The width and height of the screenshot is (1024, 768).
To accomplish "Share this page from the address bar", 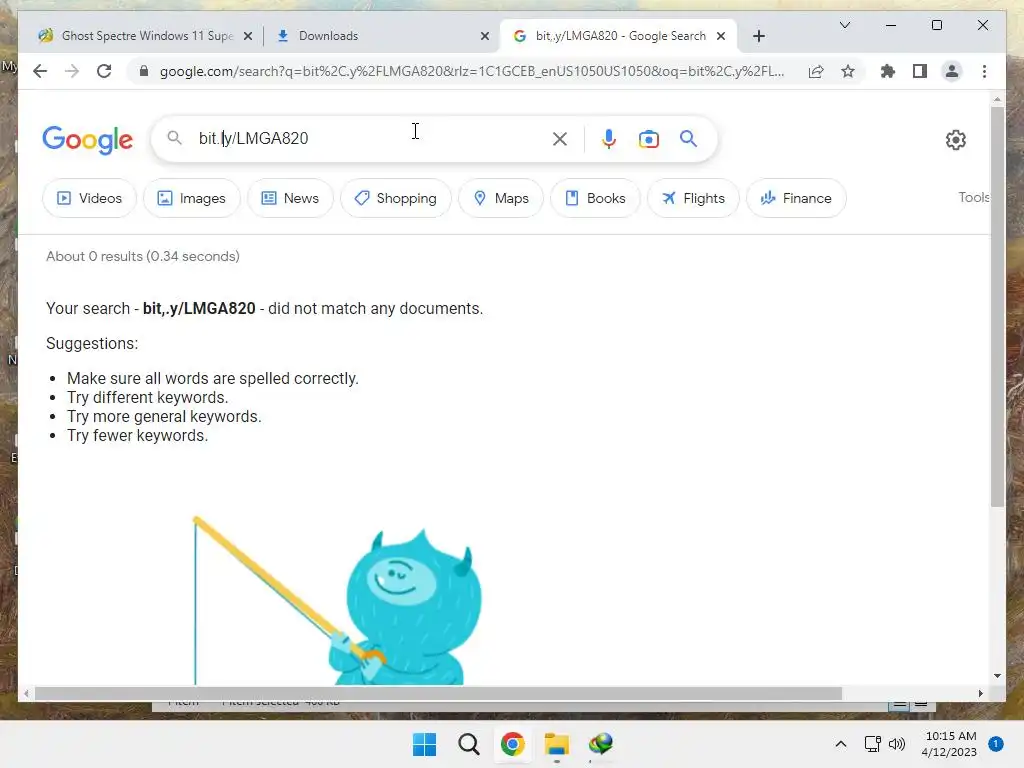I will [x=816, y=71].
